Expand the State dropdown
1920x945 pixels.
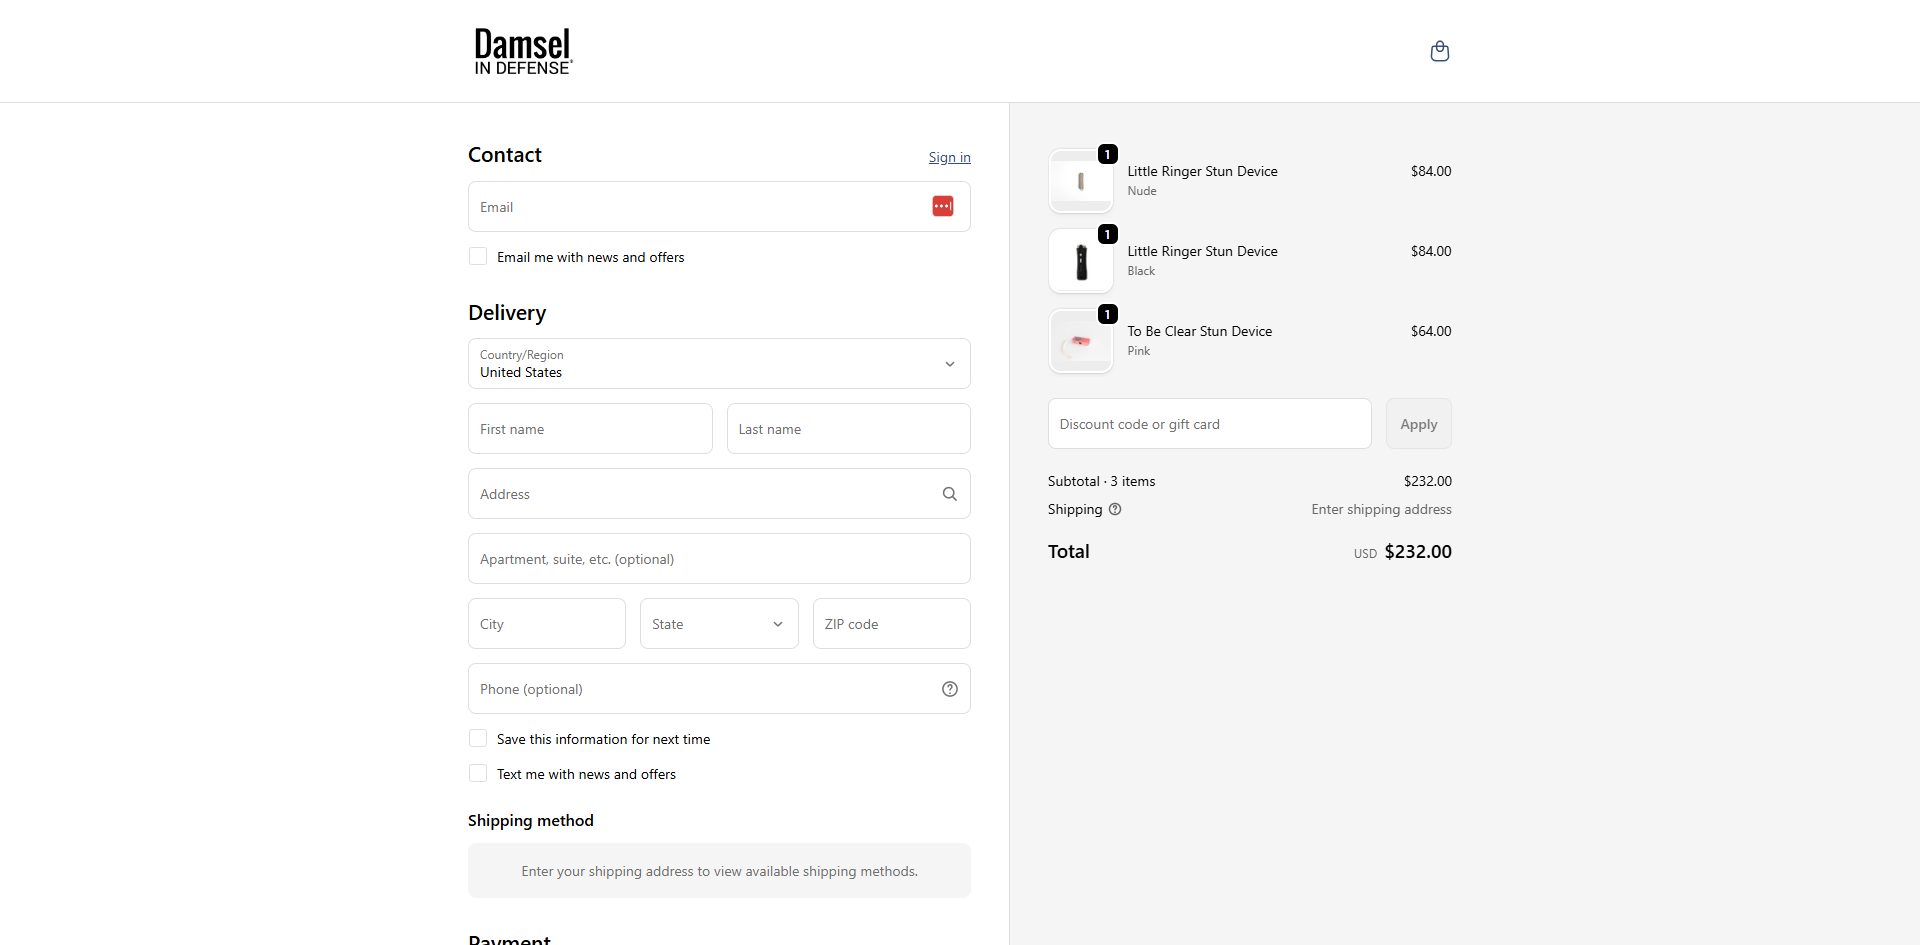click(718, 624)
